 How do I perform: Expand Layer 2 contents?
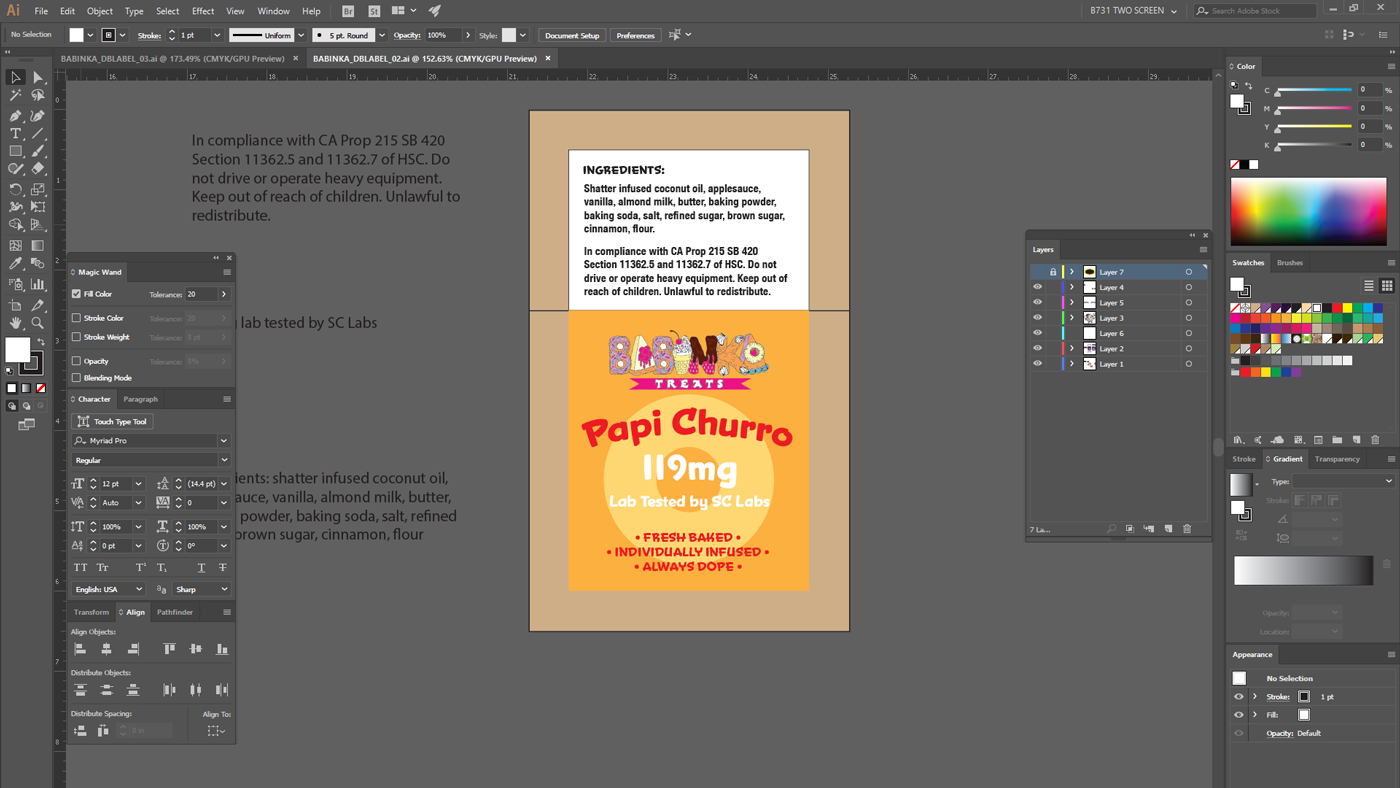(1072, 349)
